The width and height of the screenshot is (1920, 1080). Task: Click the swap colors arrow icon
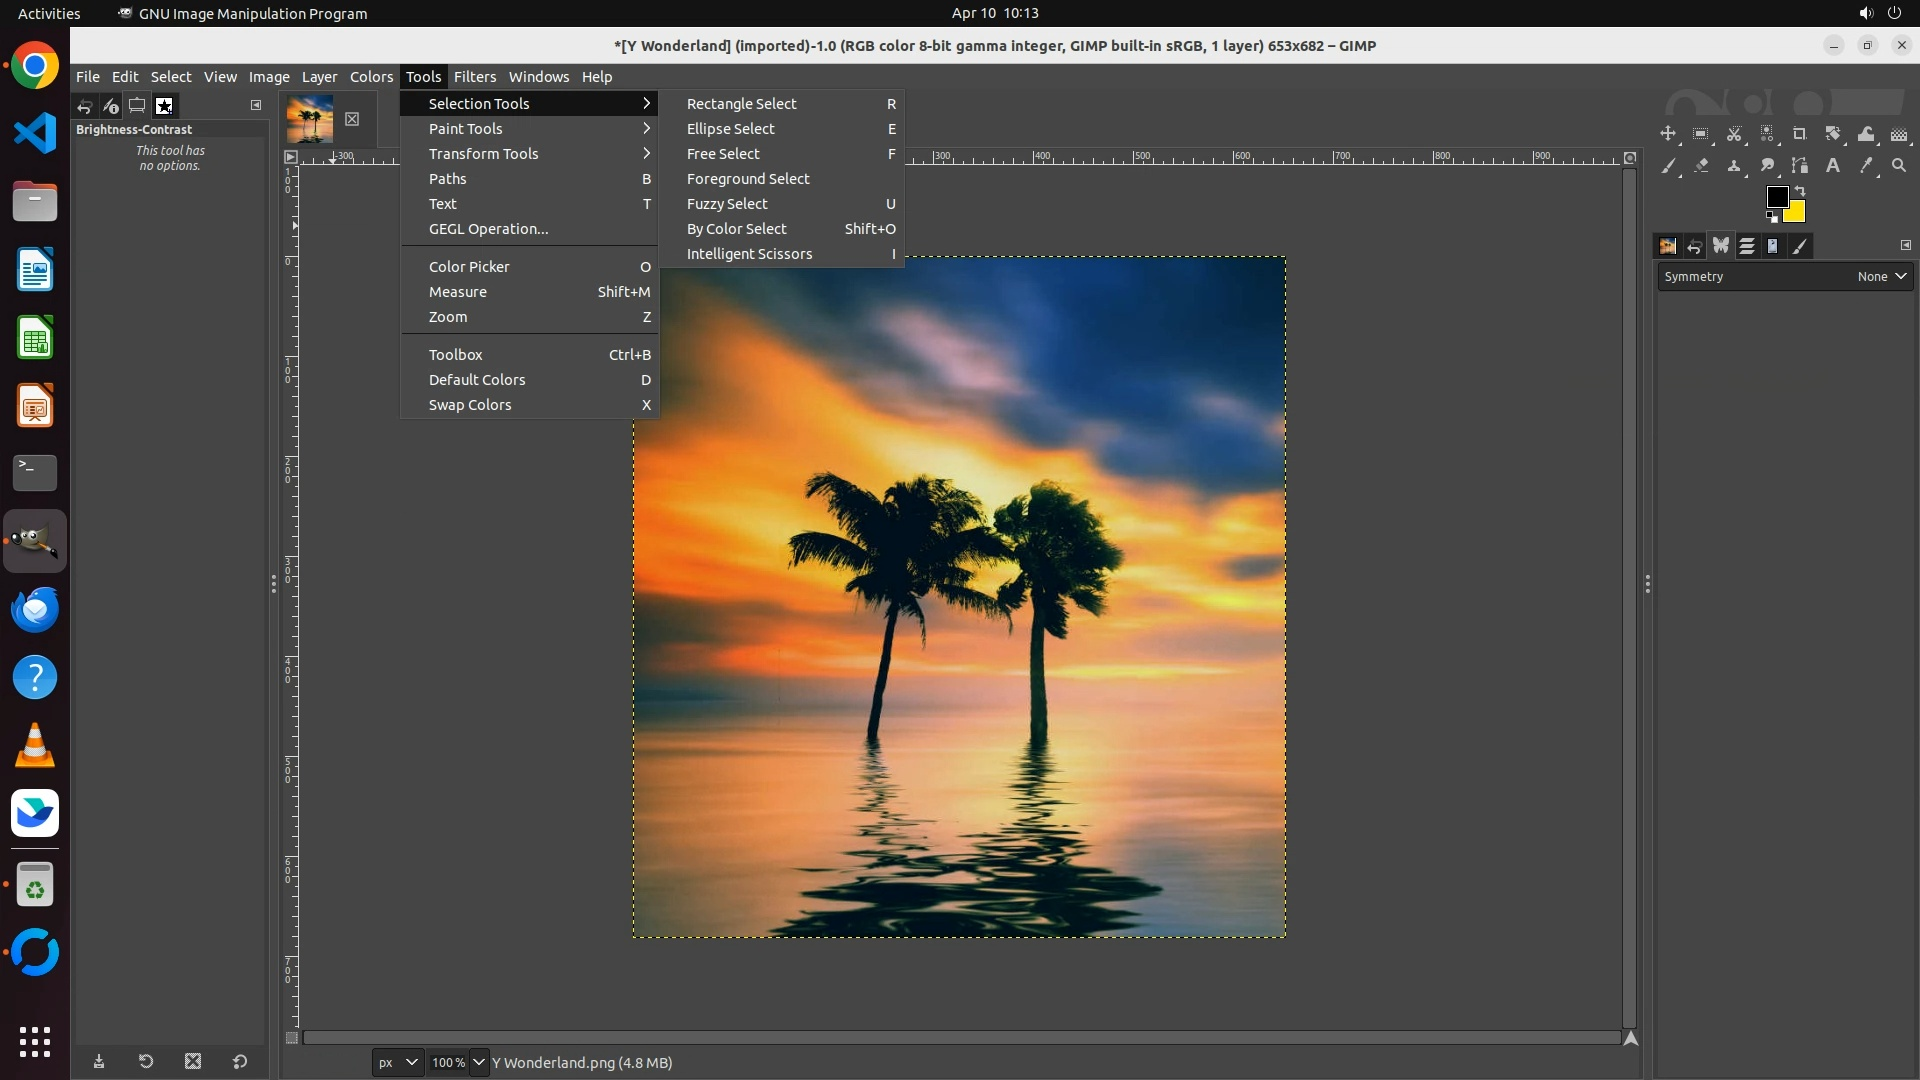click(x=1800, y=190)
